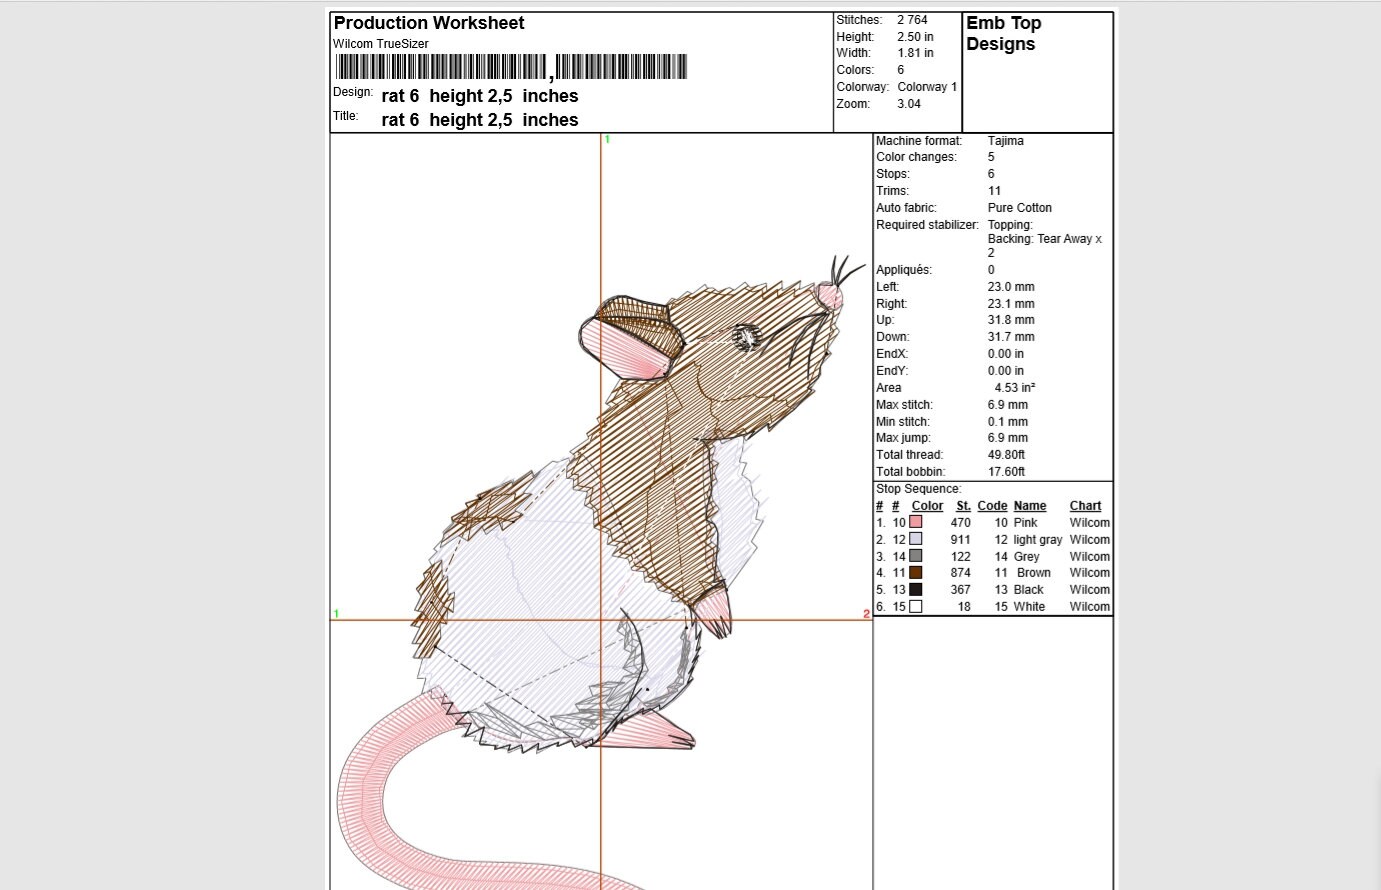Click the light gray color chip in row 2
The height and width of the screenshot is (890, 1381).
coord(916,539)
